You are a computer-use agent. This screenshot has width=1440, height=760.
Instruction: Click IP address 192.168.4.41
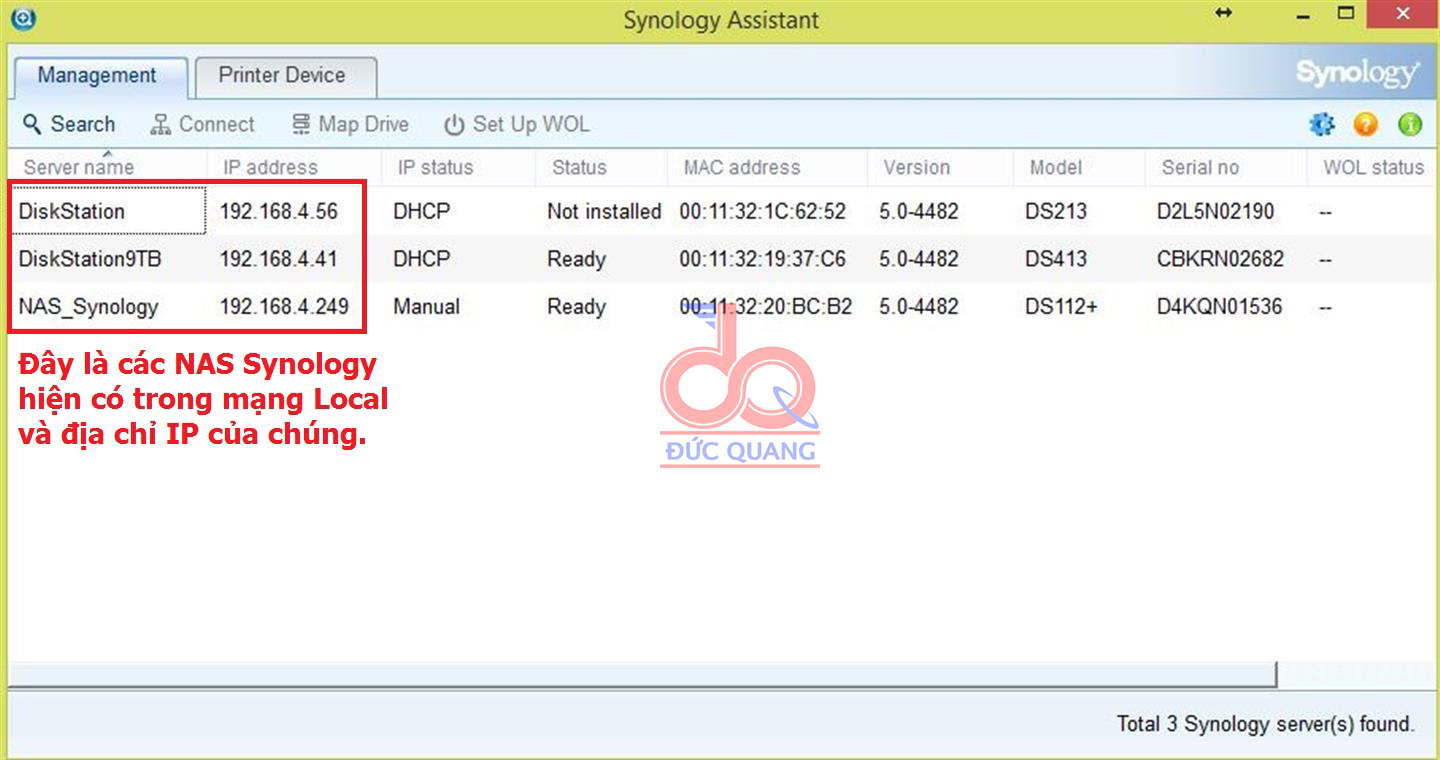click(x=278, y=259)
